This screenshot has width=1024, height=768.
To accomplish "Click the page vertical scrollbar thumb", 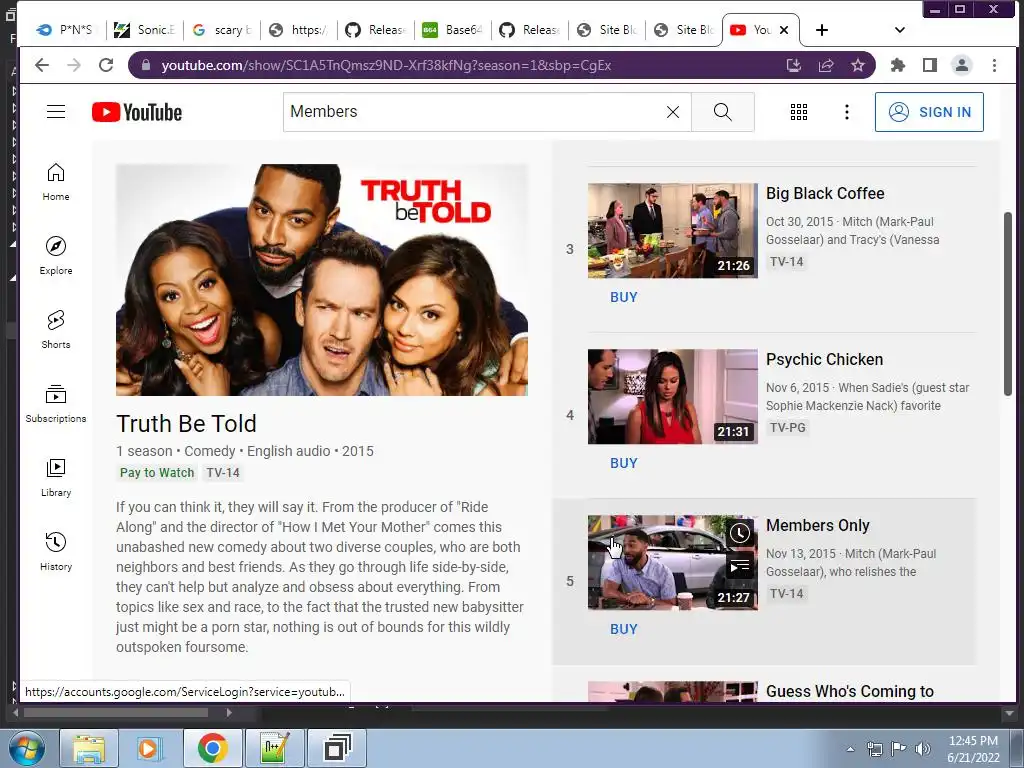I will pos(1008,304).
